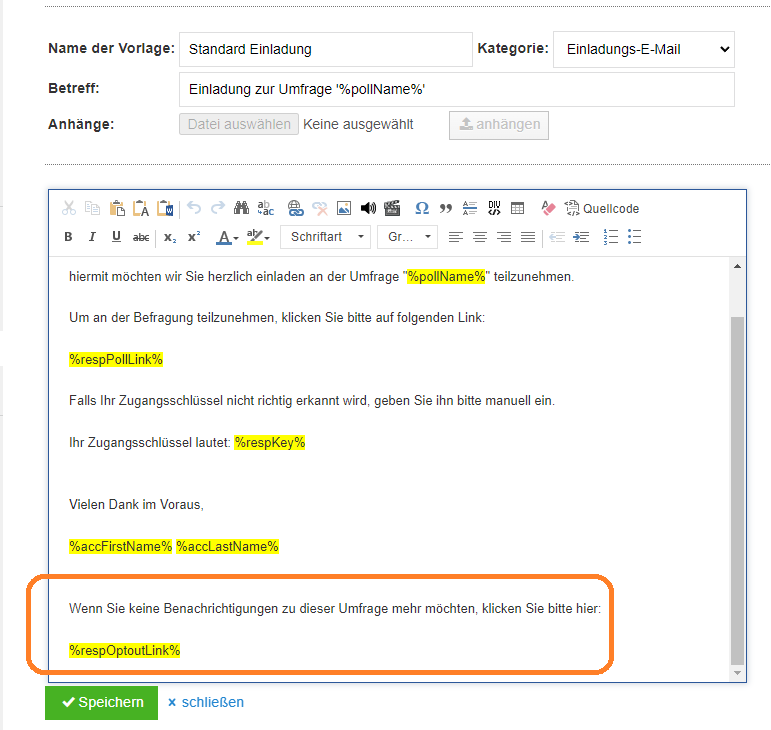The image size is (771, 730).
Task: Click the Name der Vorlage field
Action: pos(326,49)
